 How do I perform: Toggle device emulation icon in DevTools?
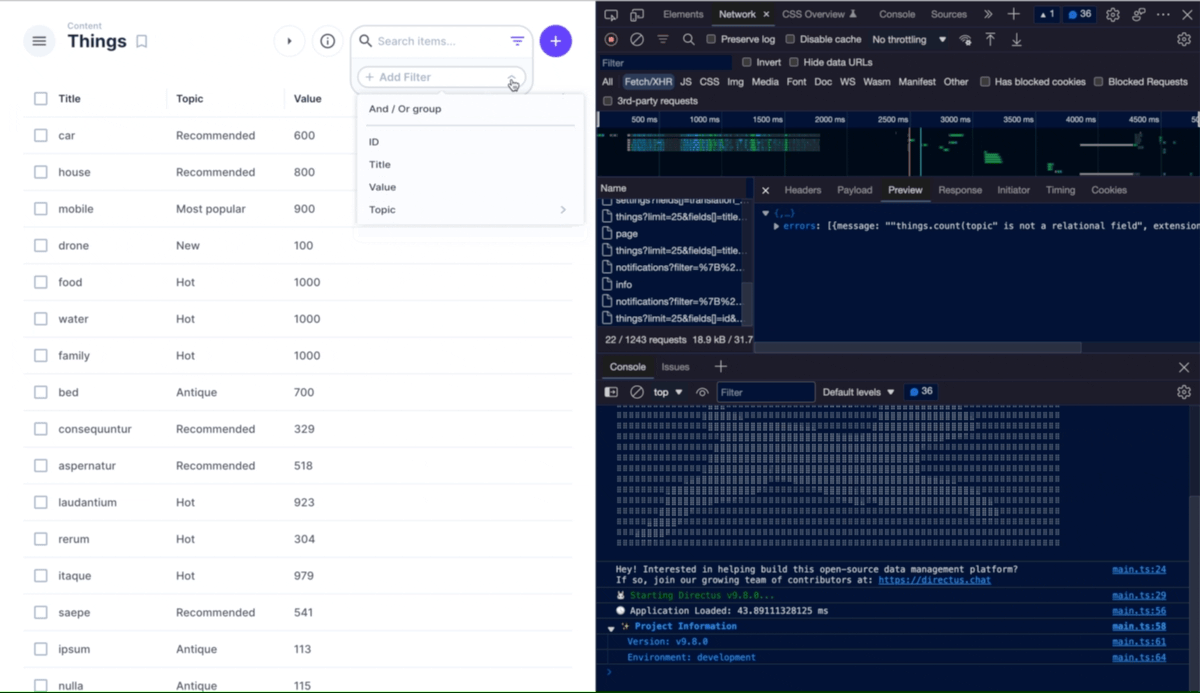(x=637, y=14)
